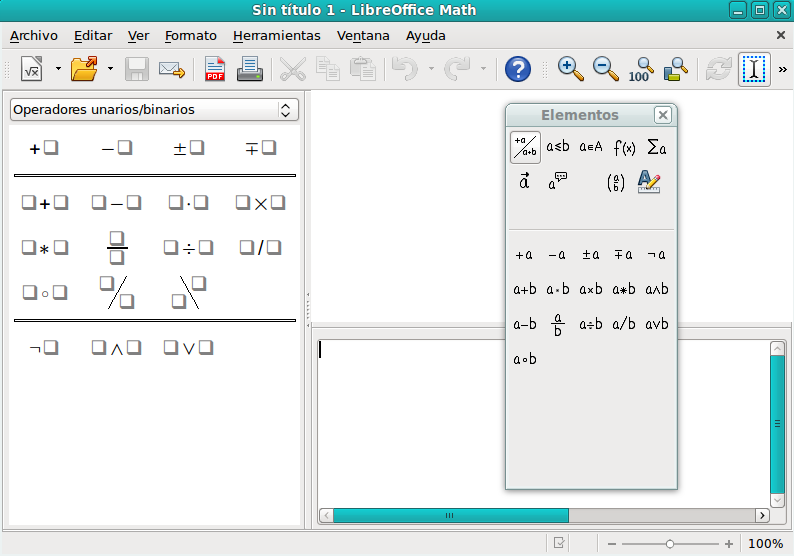Open the Operadores unarios/binarios category dropdown
Viewport: 794px width, 556px height.
[154, 110]
